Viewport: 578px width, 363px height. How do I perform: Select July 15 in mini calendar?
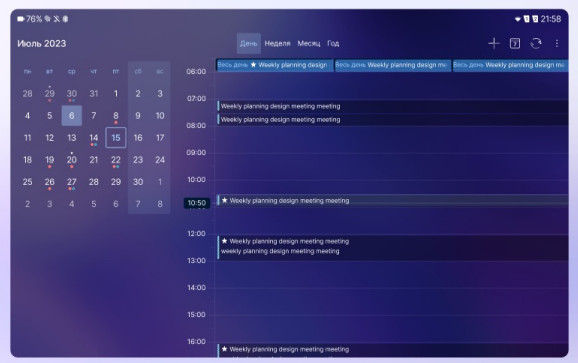pyautogui.click(x=116, y=138)
